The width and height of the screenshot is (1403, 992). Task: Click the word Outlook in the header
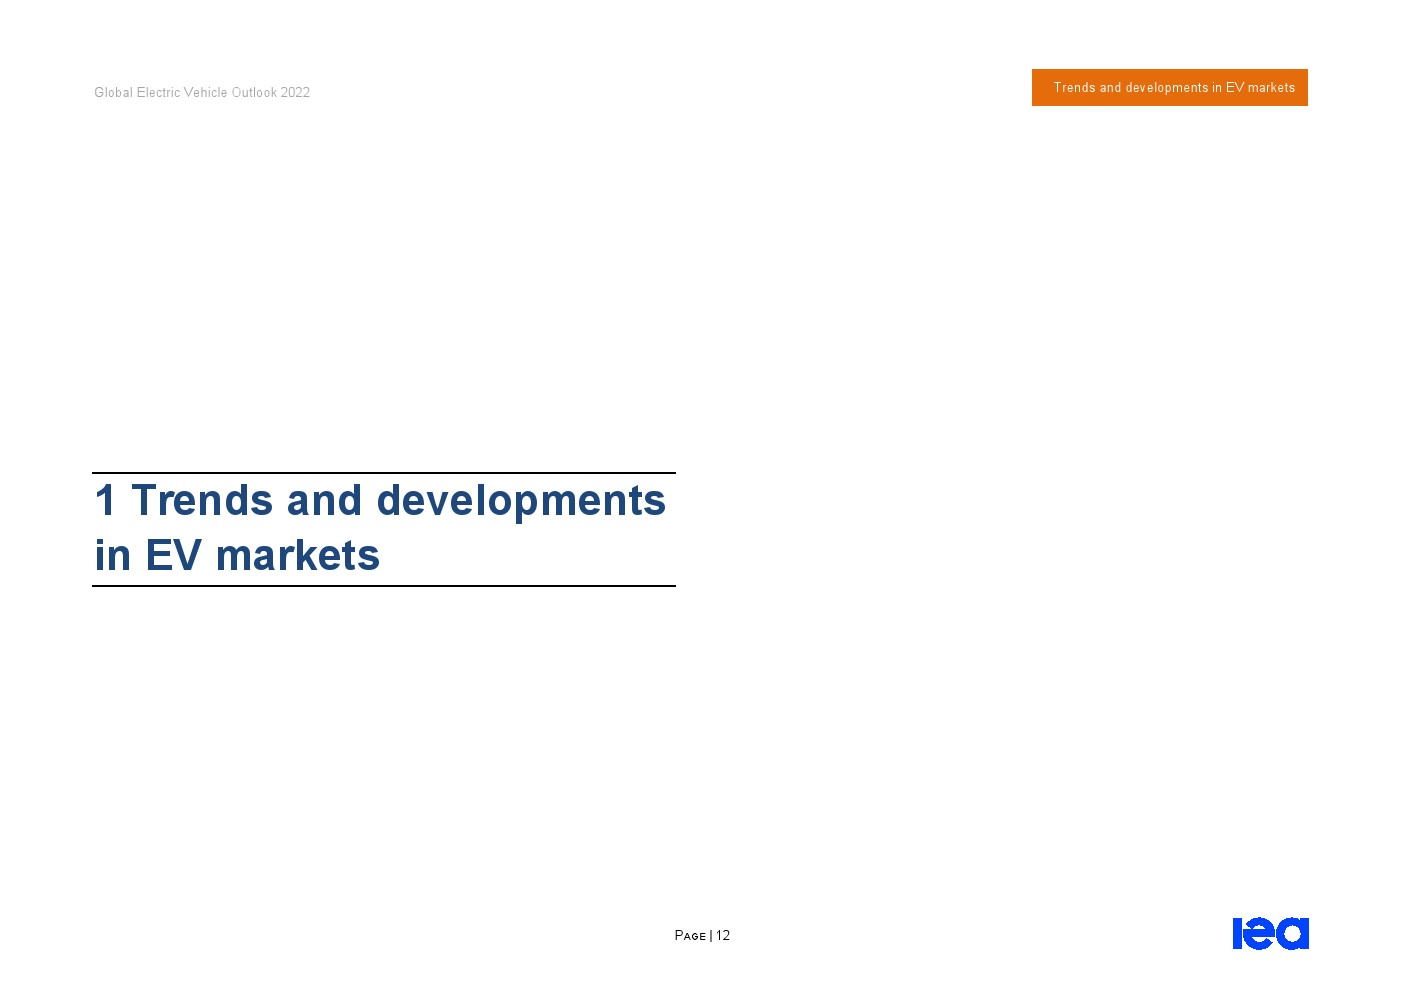254,93
